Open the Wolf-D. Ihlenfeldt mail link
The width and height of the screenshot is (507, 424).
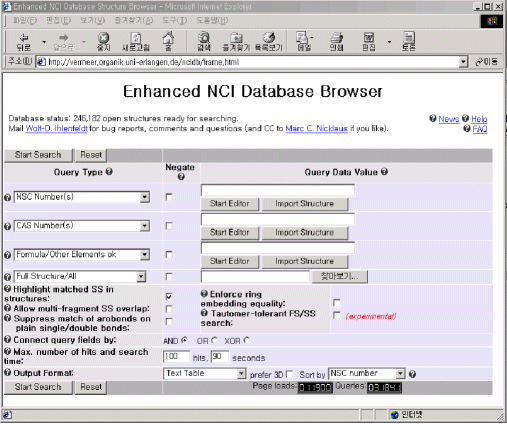click(x=57, y=128)
